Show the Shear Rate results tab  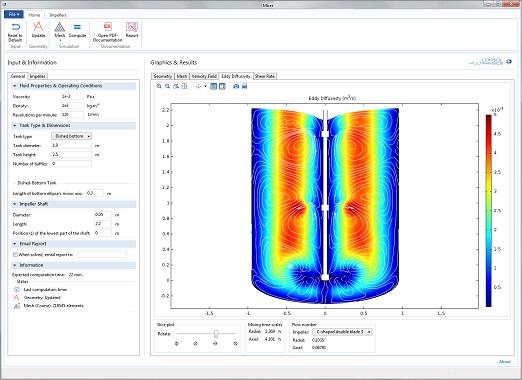point(265,76)
